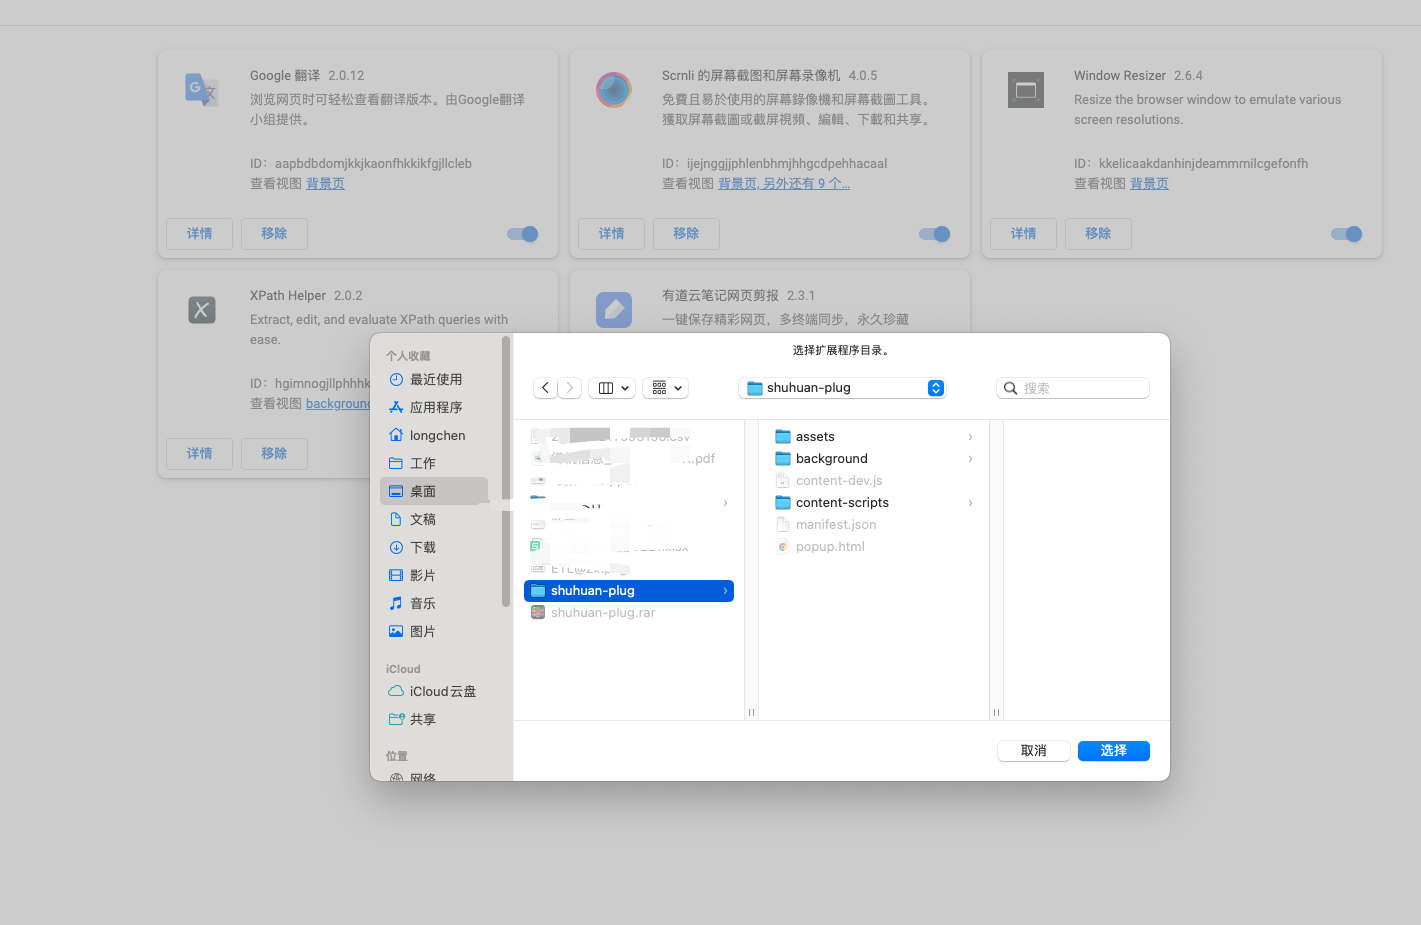Click inside the 搜索 search field
The image size is (1421, 925).
[x=1073, y=388]
